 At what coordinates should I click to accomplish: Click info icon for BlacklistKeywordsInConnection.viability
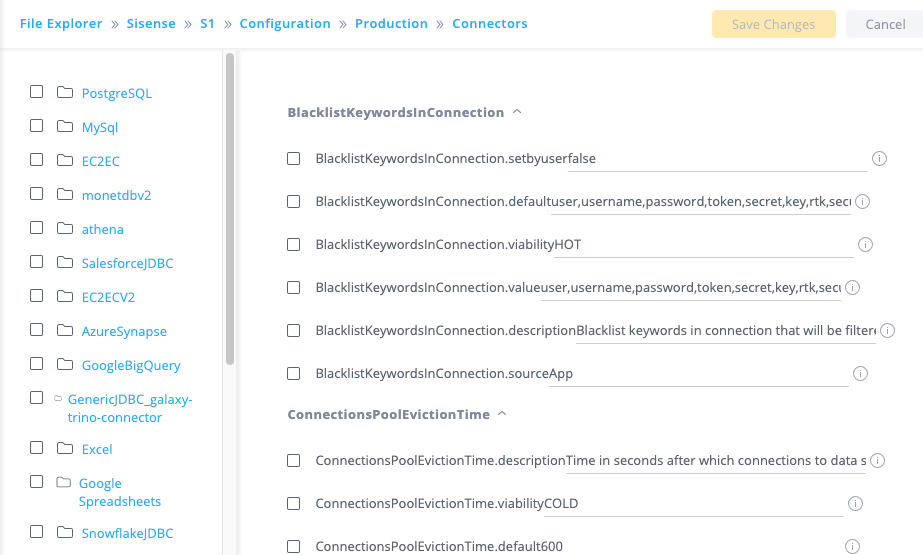pyautogui.click(x=866, y=244)
